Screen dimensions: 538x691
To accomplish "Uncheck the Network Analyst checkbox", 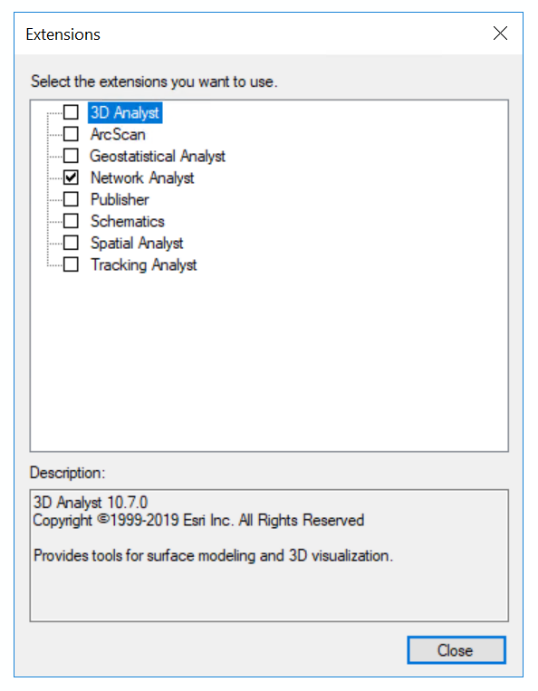I will 70,178.
